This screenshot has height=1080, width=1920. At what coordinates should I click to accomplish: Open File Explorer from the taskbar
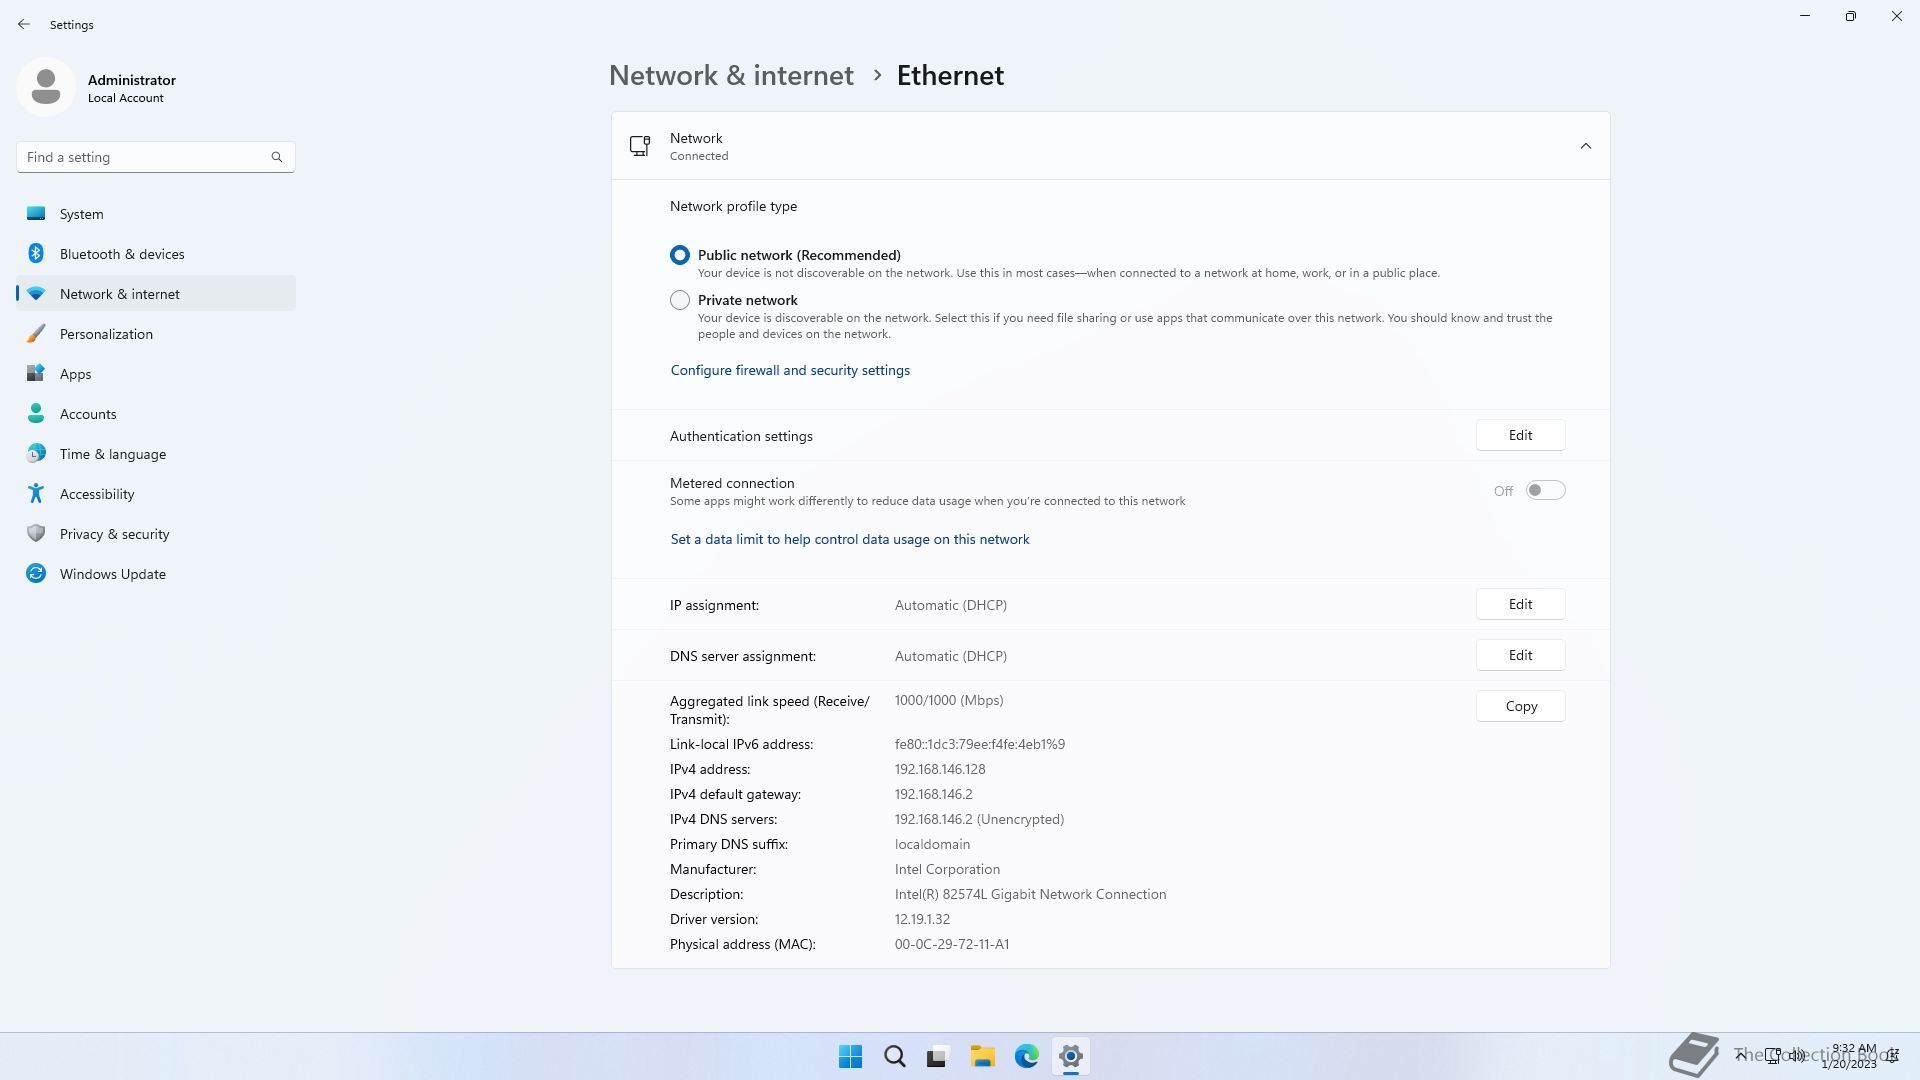(x=982, y=1056)
